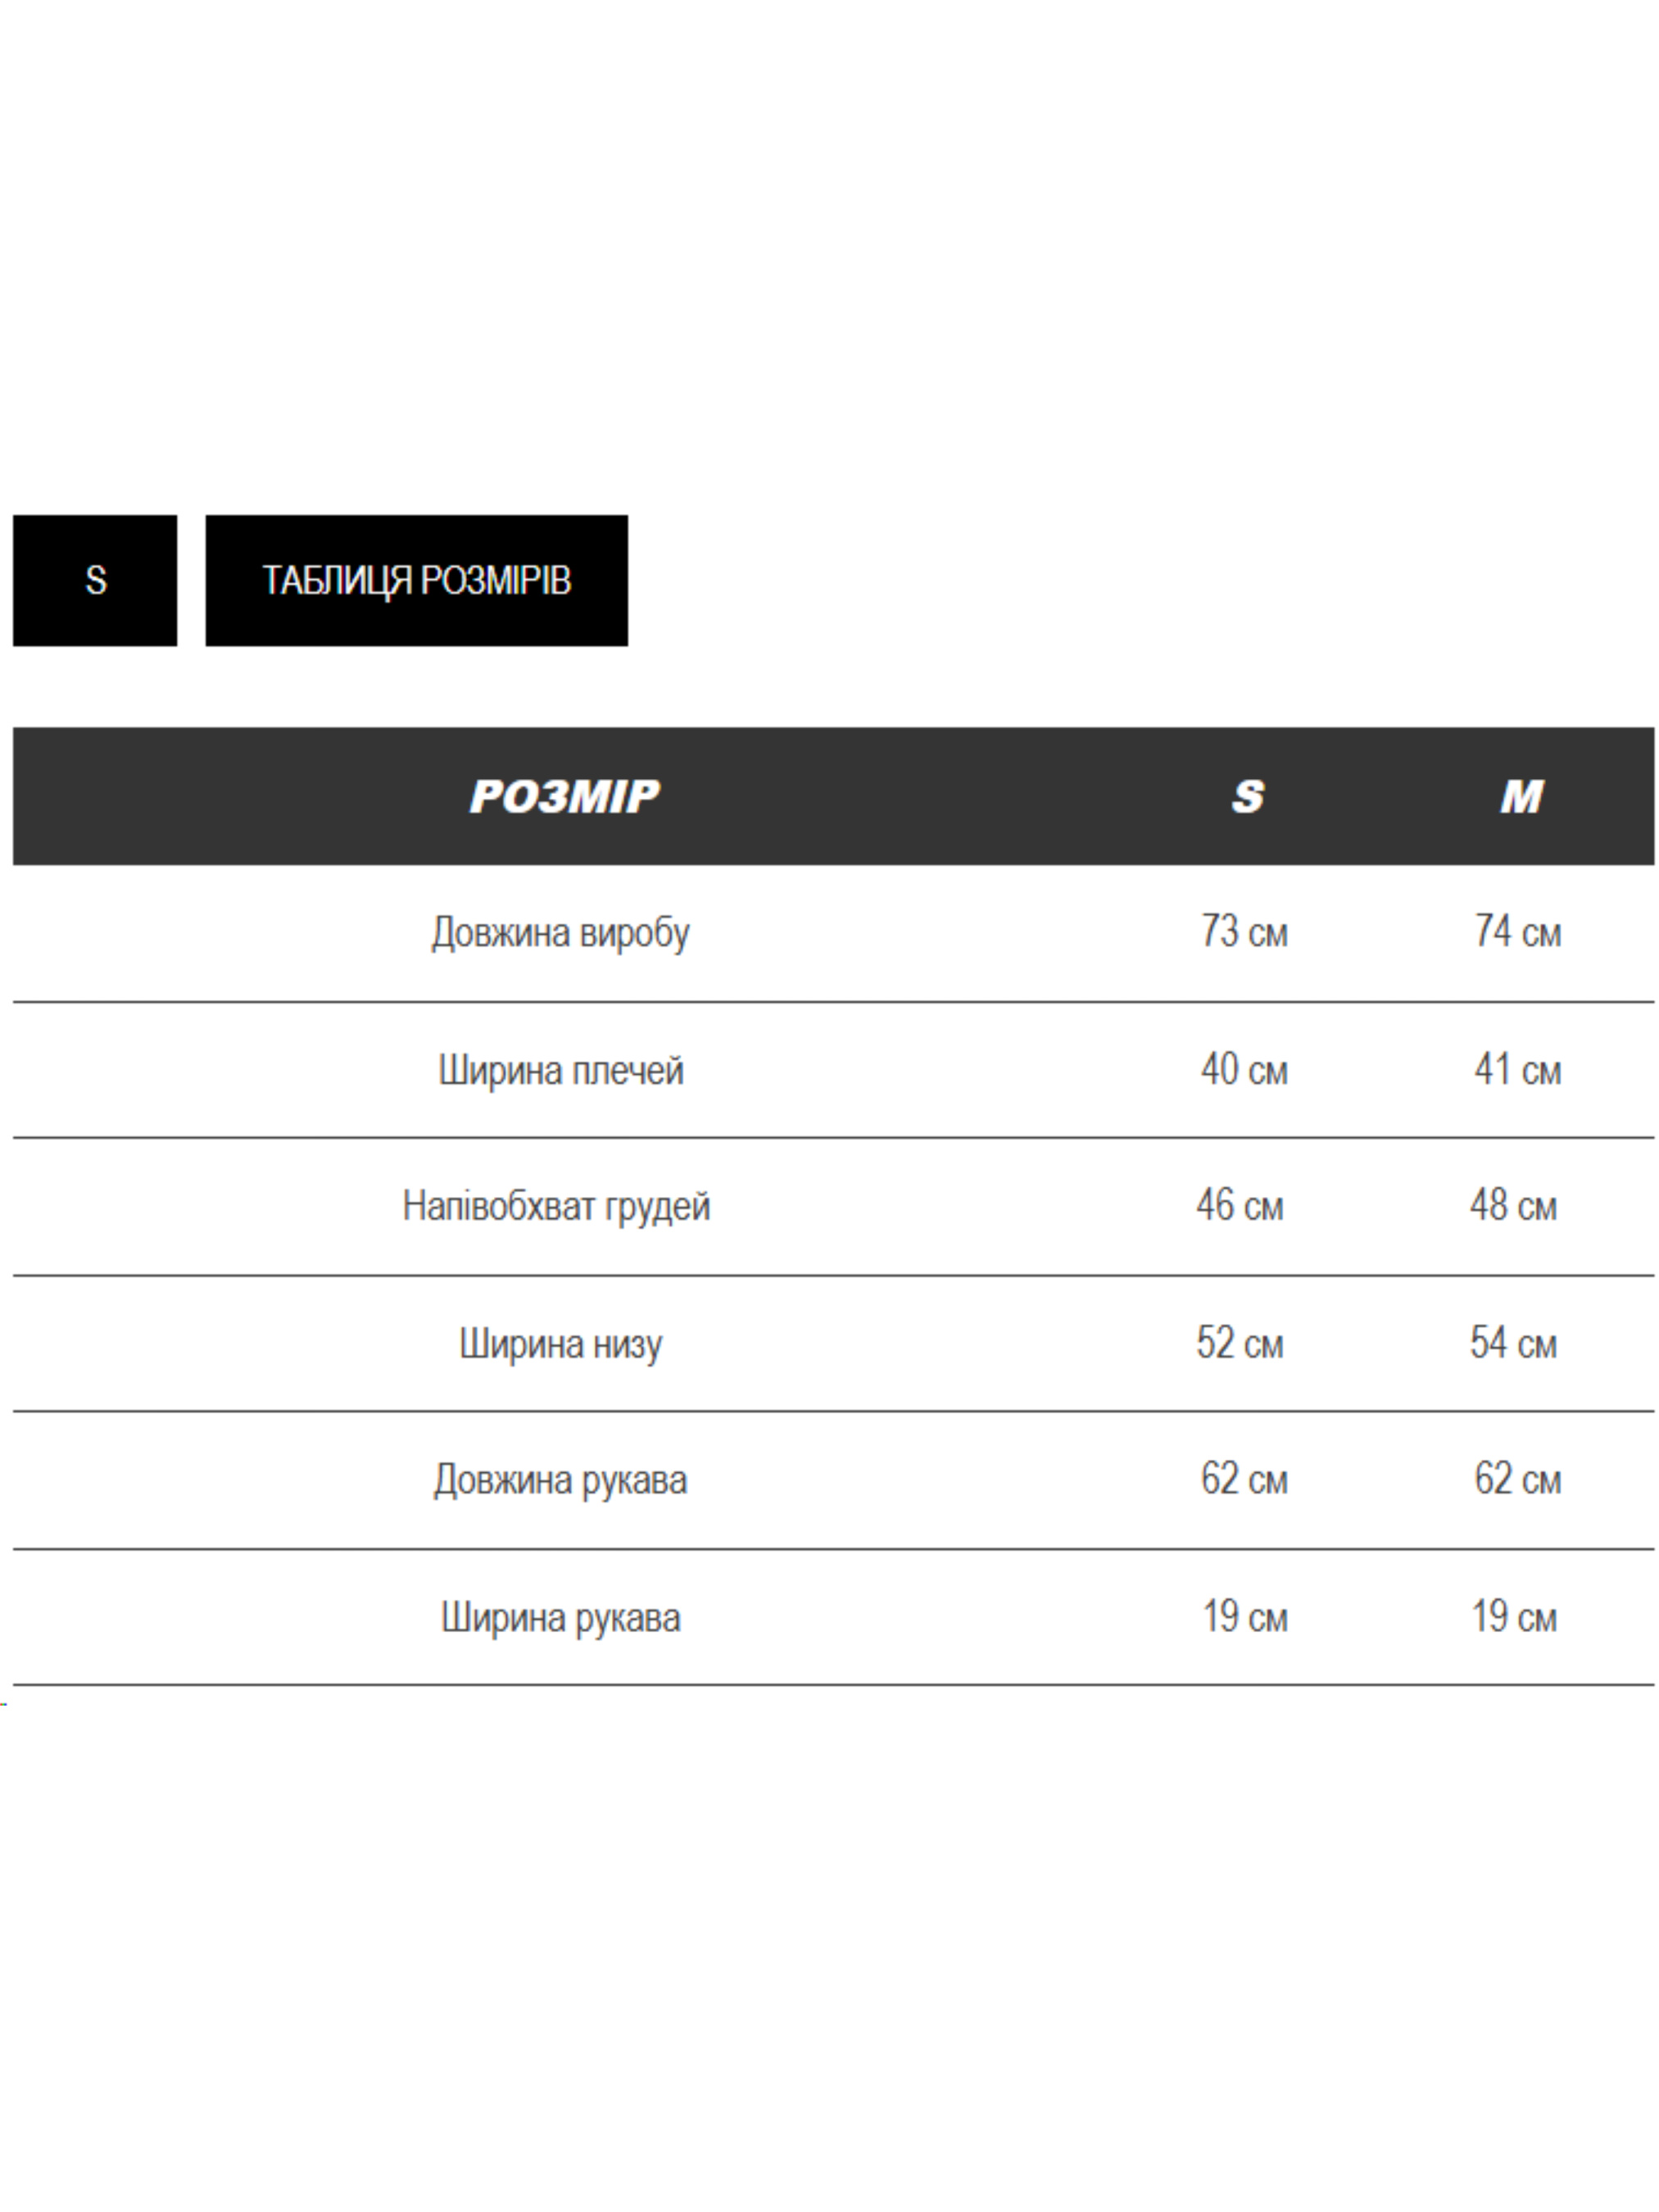The width and height of the screenshot is (1659, 2212).
Task: Click the black S size button
Action: (95, 580)
